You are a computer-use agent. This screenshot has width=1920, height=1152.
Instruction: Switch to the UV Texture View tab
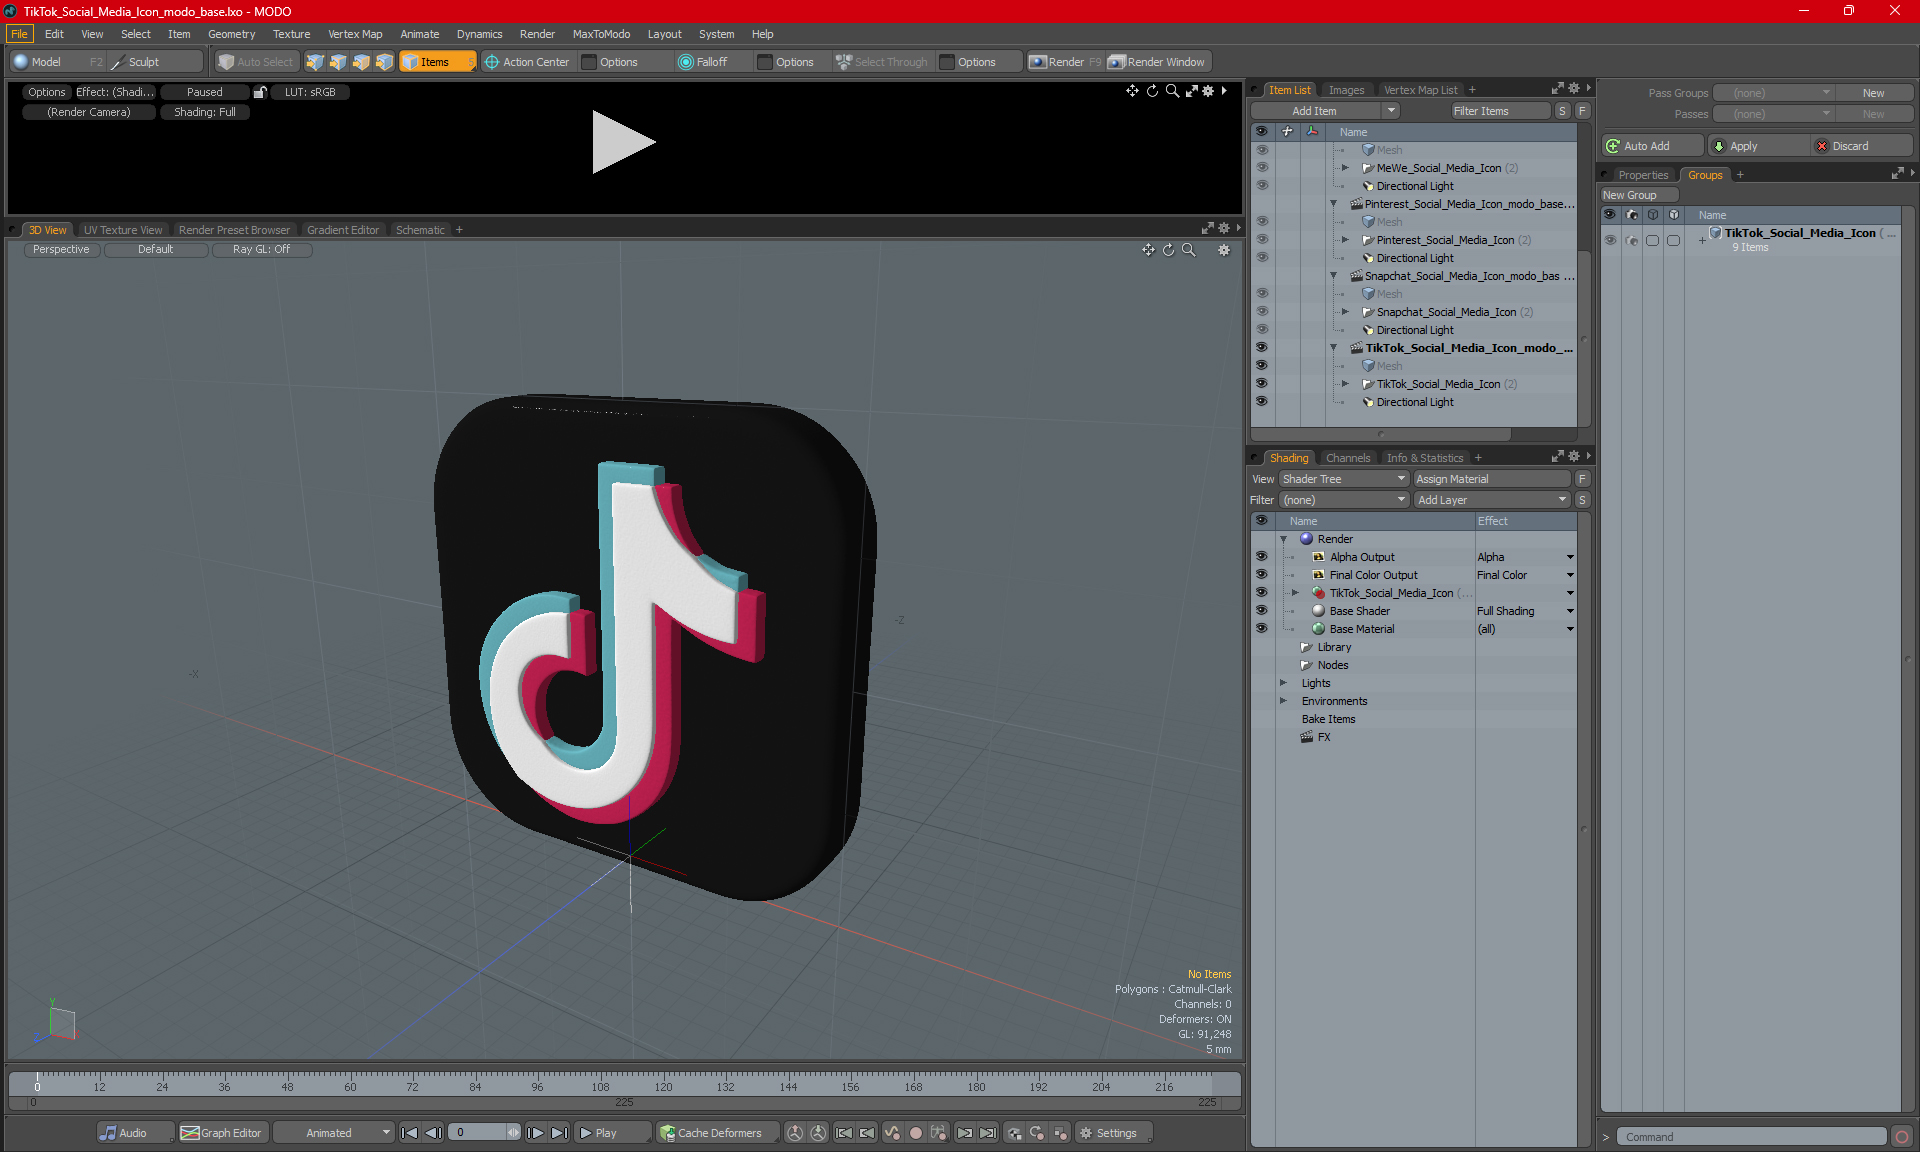(123, 230)
